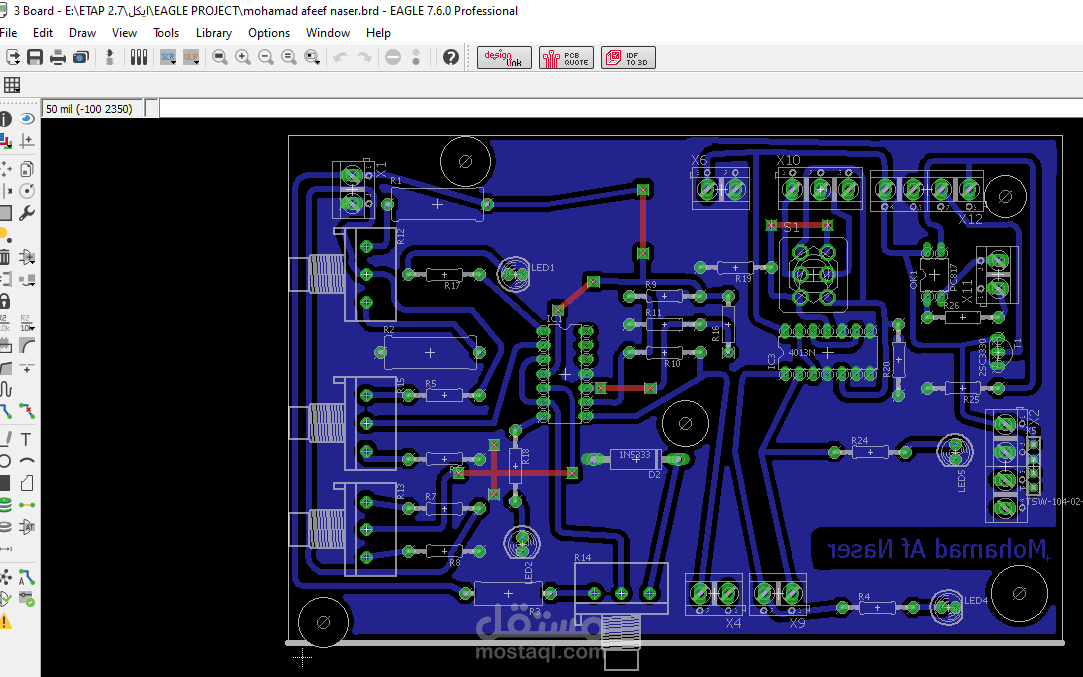Toggle the Show eye tool
Screen dimensions: 1083x677
point(27,119)
